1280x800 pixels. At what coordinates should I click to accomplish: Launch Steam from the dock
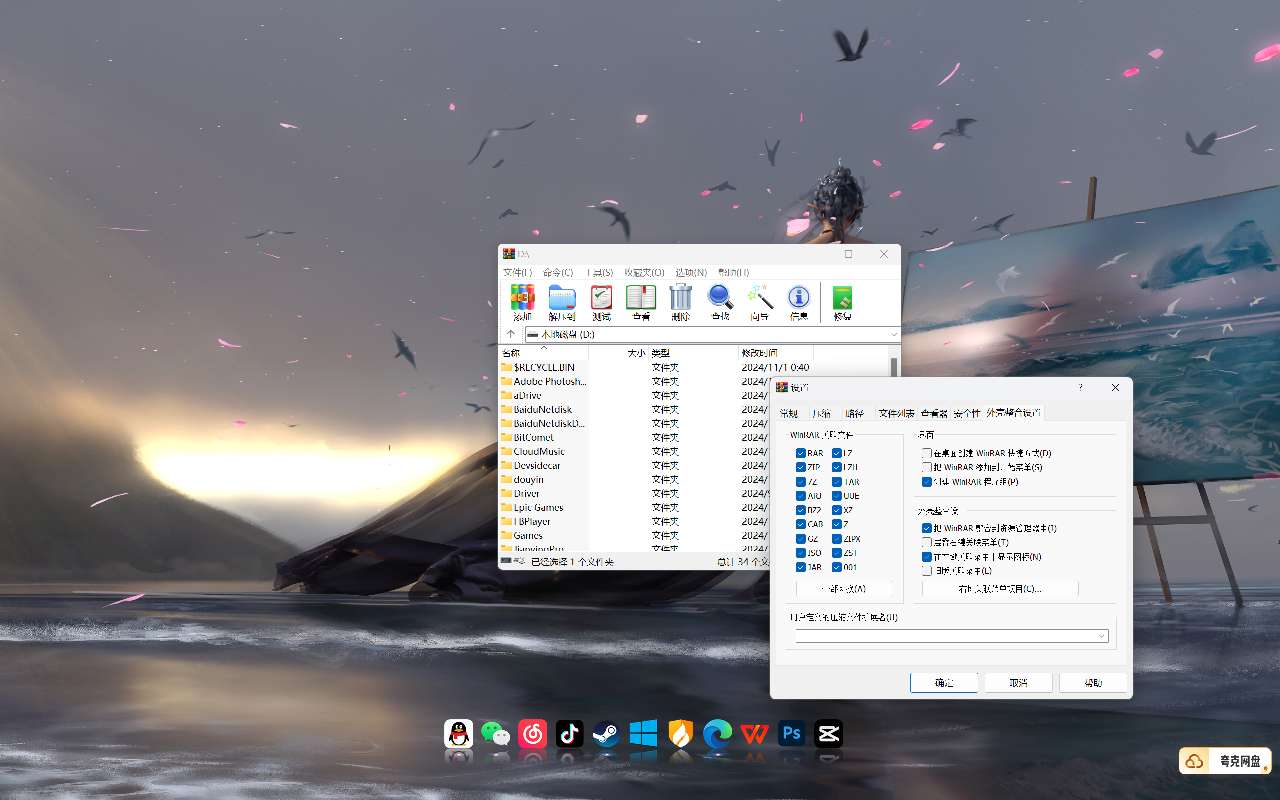click(606, 734)
